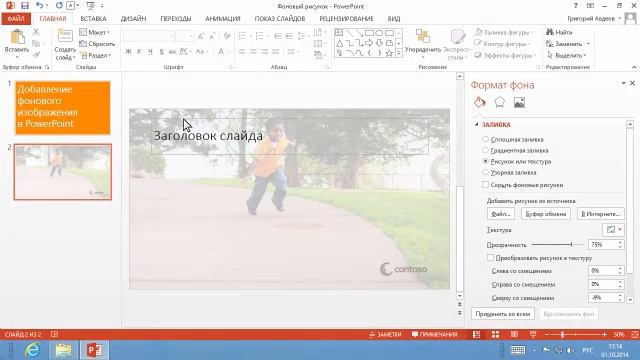Viewport: 640px width, 360px height.
Task: Open the Раздел section dropdown
Action: point(95,55)
